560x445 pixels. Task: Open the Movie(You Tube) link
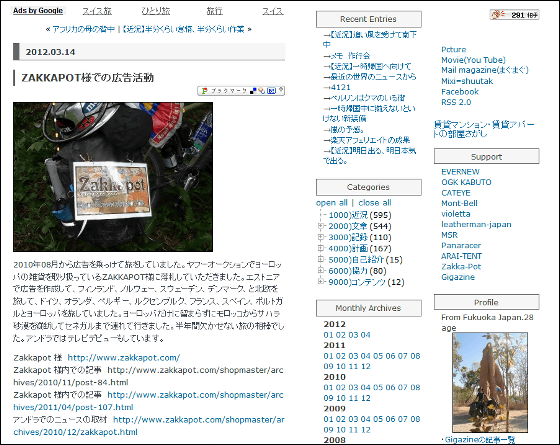pyautogui.click(x=473, y=60)
